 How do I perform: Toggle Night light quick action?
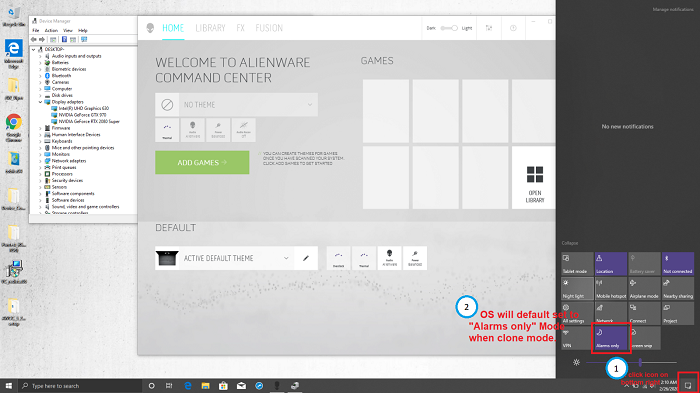coord(577,288)
